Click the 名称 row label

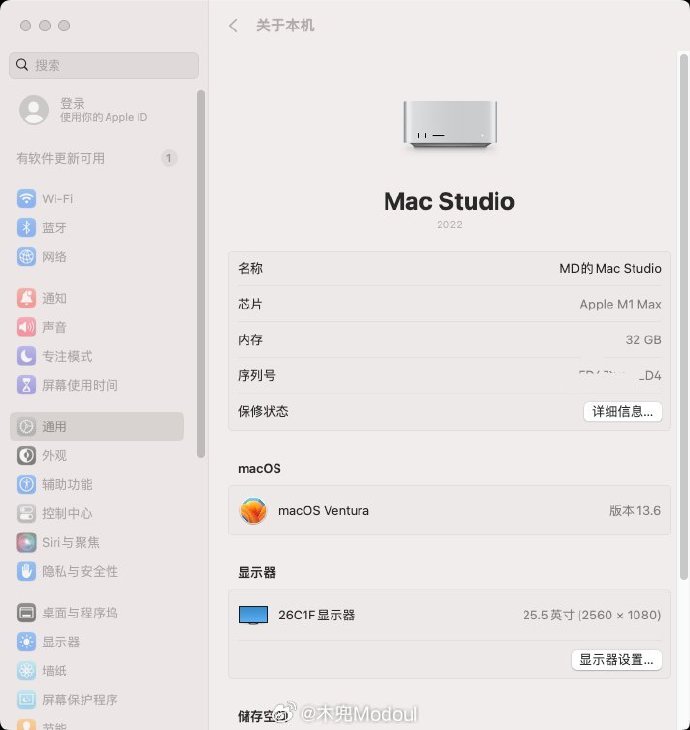250,268
